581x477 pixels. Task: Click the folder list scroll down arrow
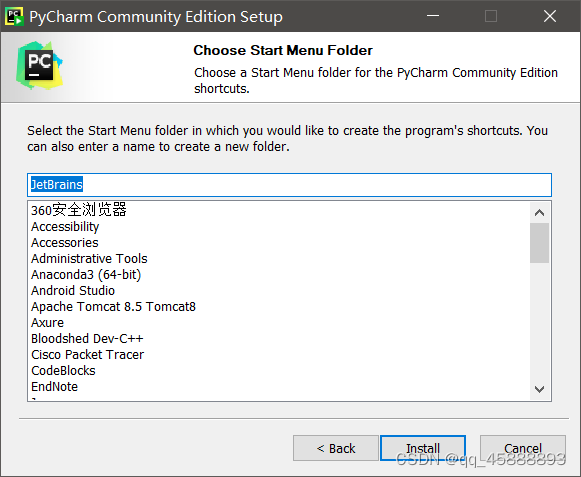(x=540, y=389)
